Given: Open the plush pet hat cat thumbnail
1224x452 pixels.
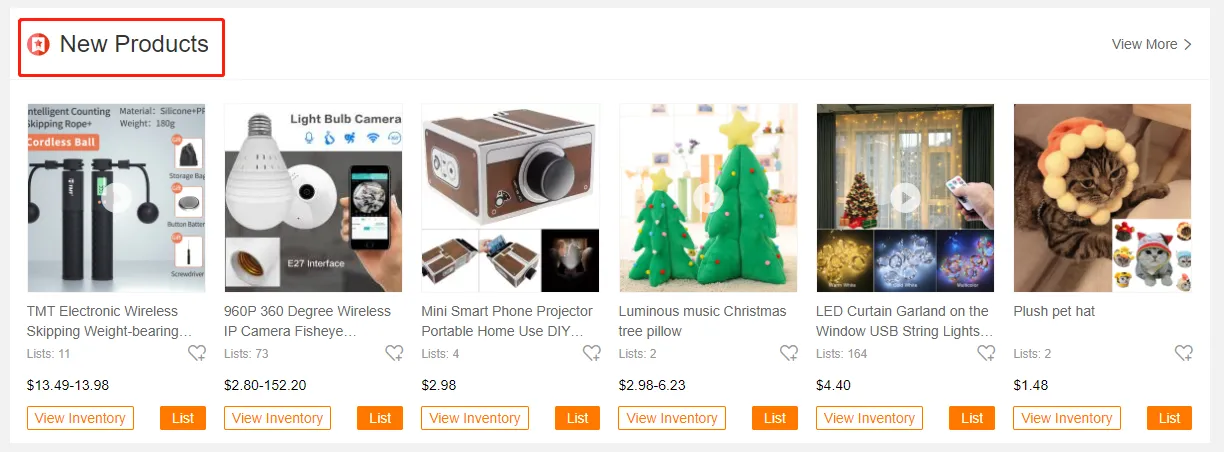Looking at the screenshot, I should pyautogui.click(x=1103, y=198).
